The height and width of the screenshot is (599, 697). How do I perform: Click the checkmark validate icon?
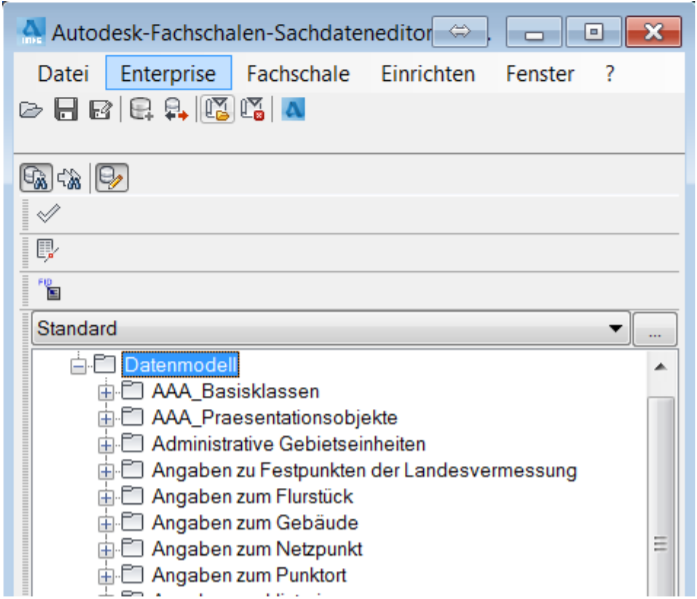[48, 213]
